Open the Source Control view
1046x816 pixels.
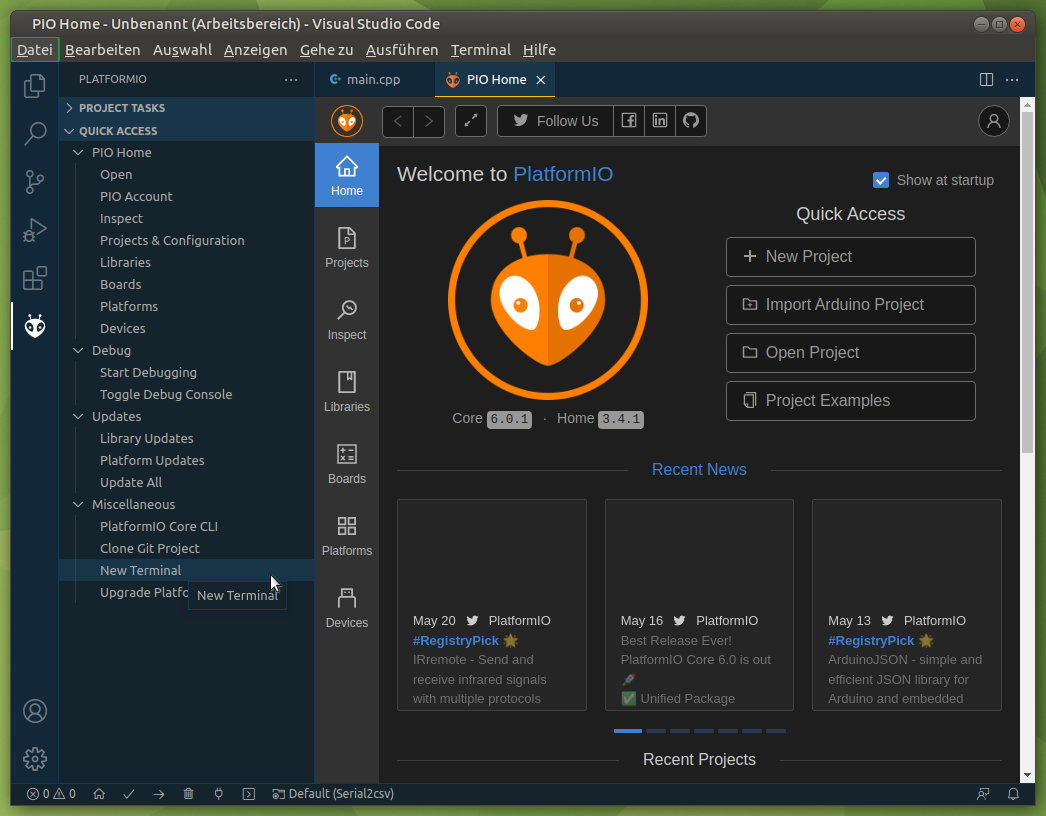pos(35,181)
